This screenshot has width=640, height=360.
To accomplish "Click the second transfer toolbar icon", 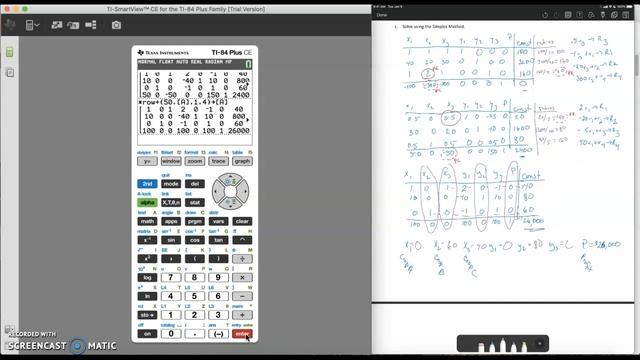I will 73,25.
